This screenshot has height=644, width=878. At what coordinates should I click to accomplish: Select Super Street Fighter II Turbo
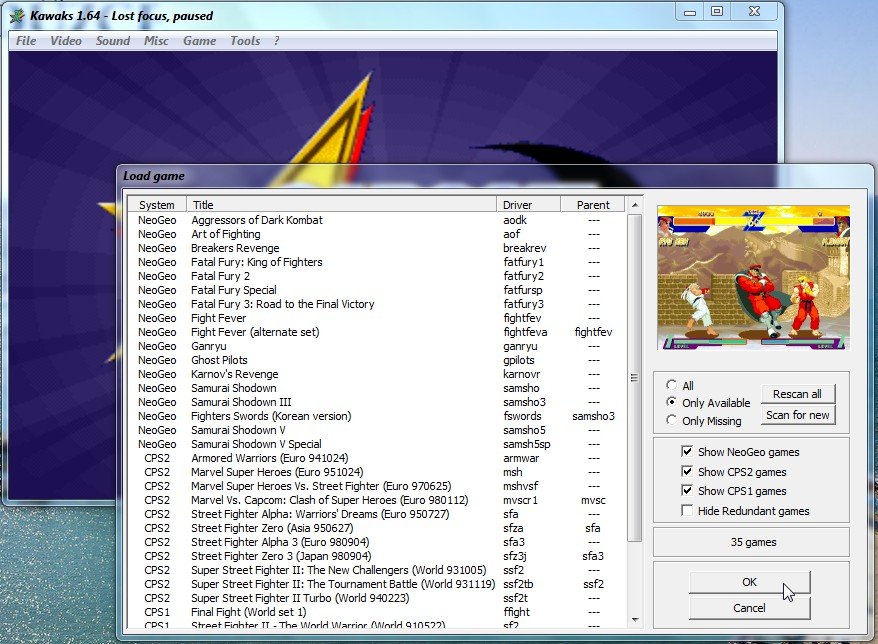point(376,598)
